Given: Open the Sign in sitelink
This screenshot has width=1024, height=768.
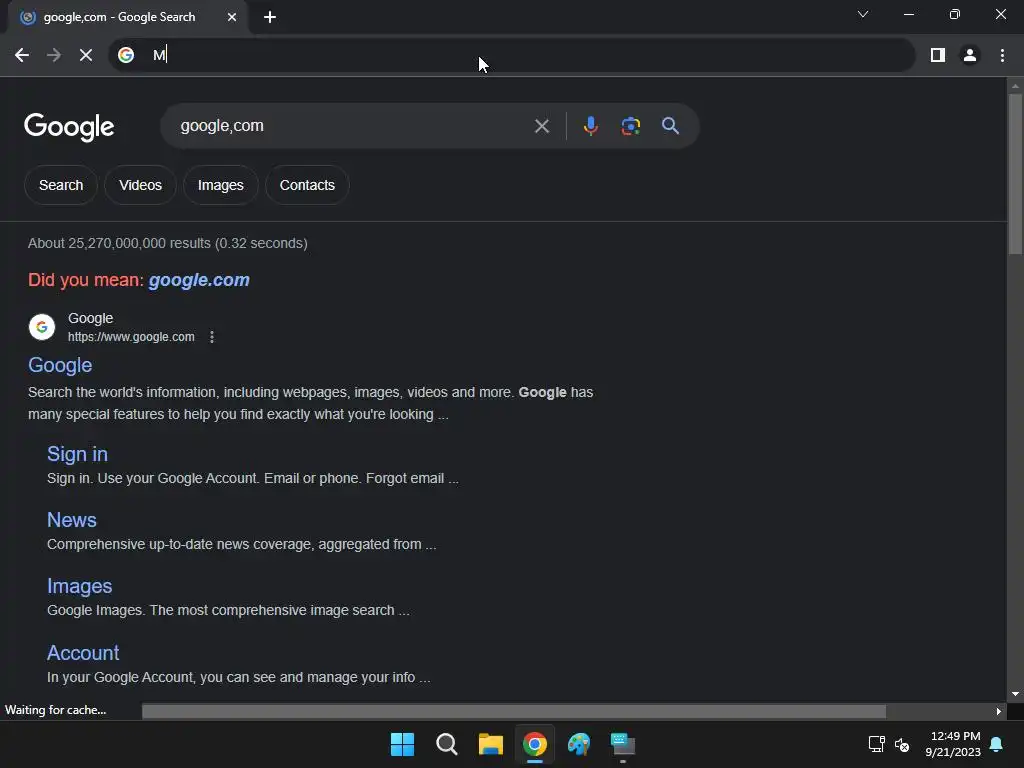Looking at the screenshot, I should pos(77,454).
